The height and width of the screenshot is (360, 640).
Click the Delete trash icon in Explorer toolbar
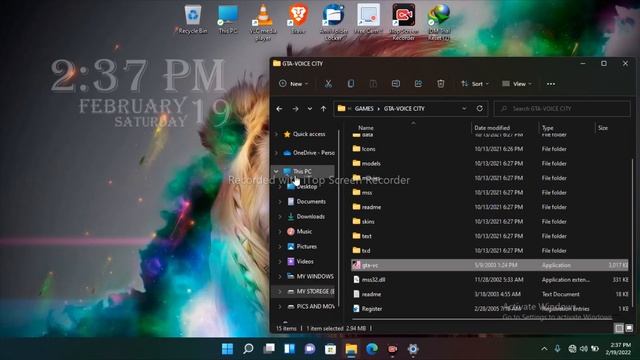pyautogui.click(x=441, y=84)
